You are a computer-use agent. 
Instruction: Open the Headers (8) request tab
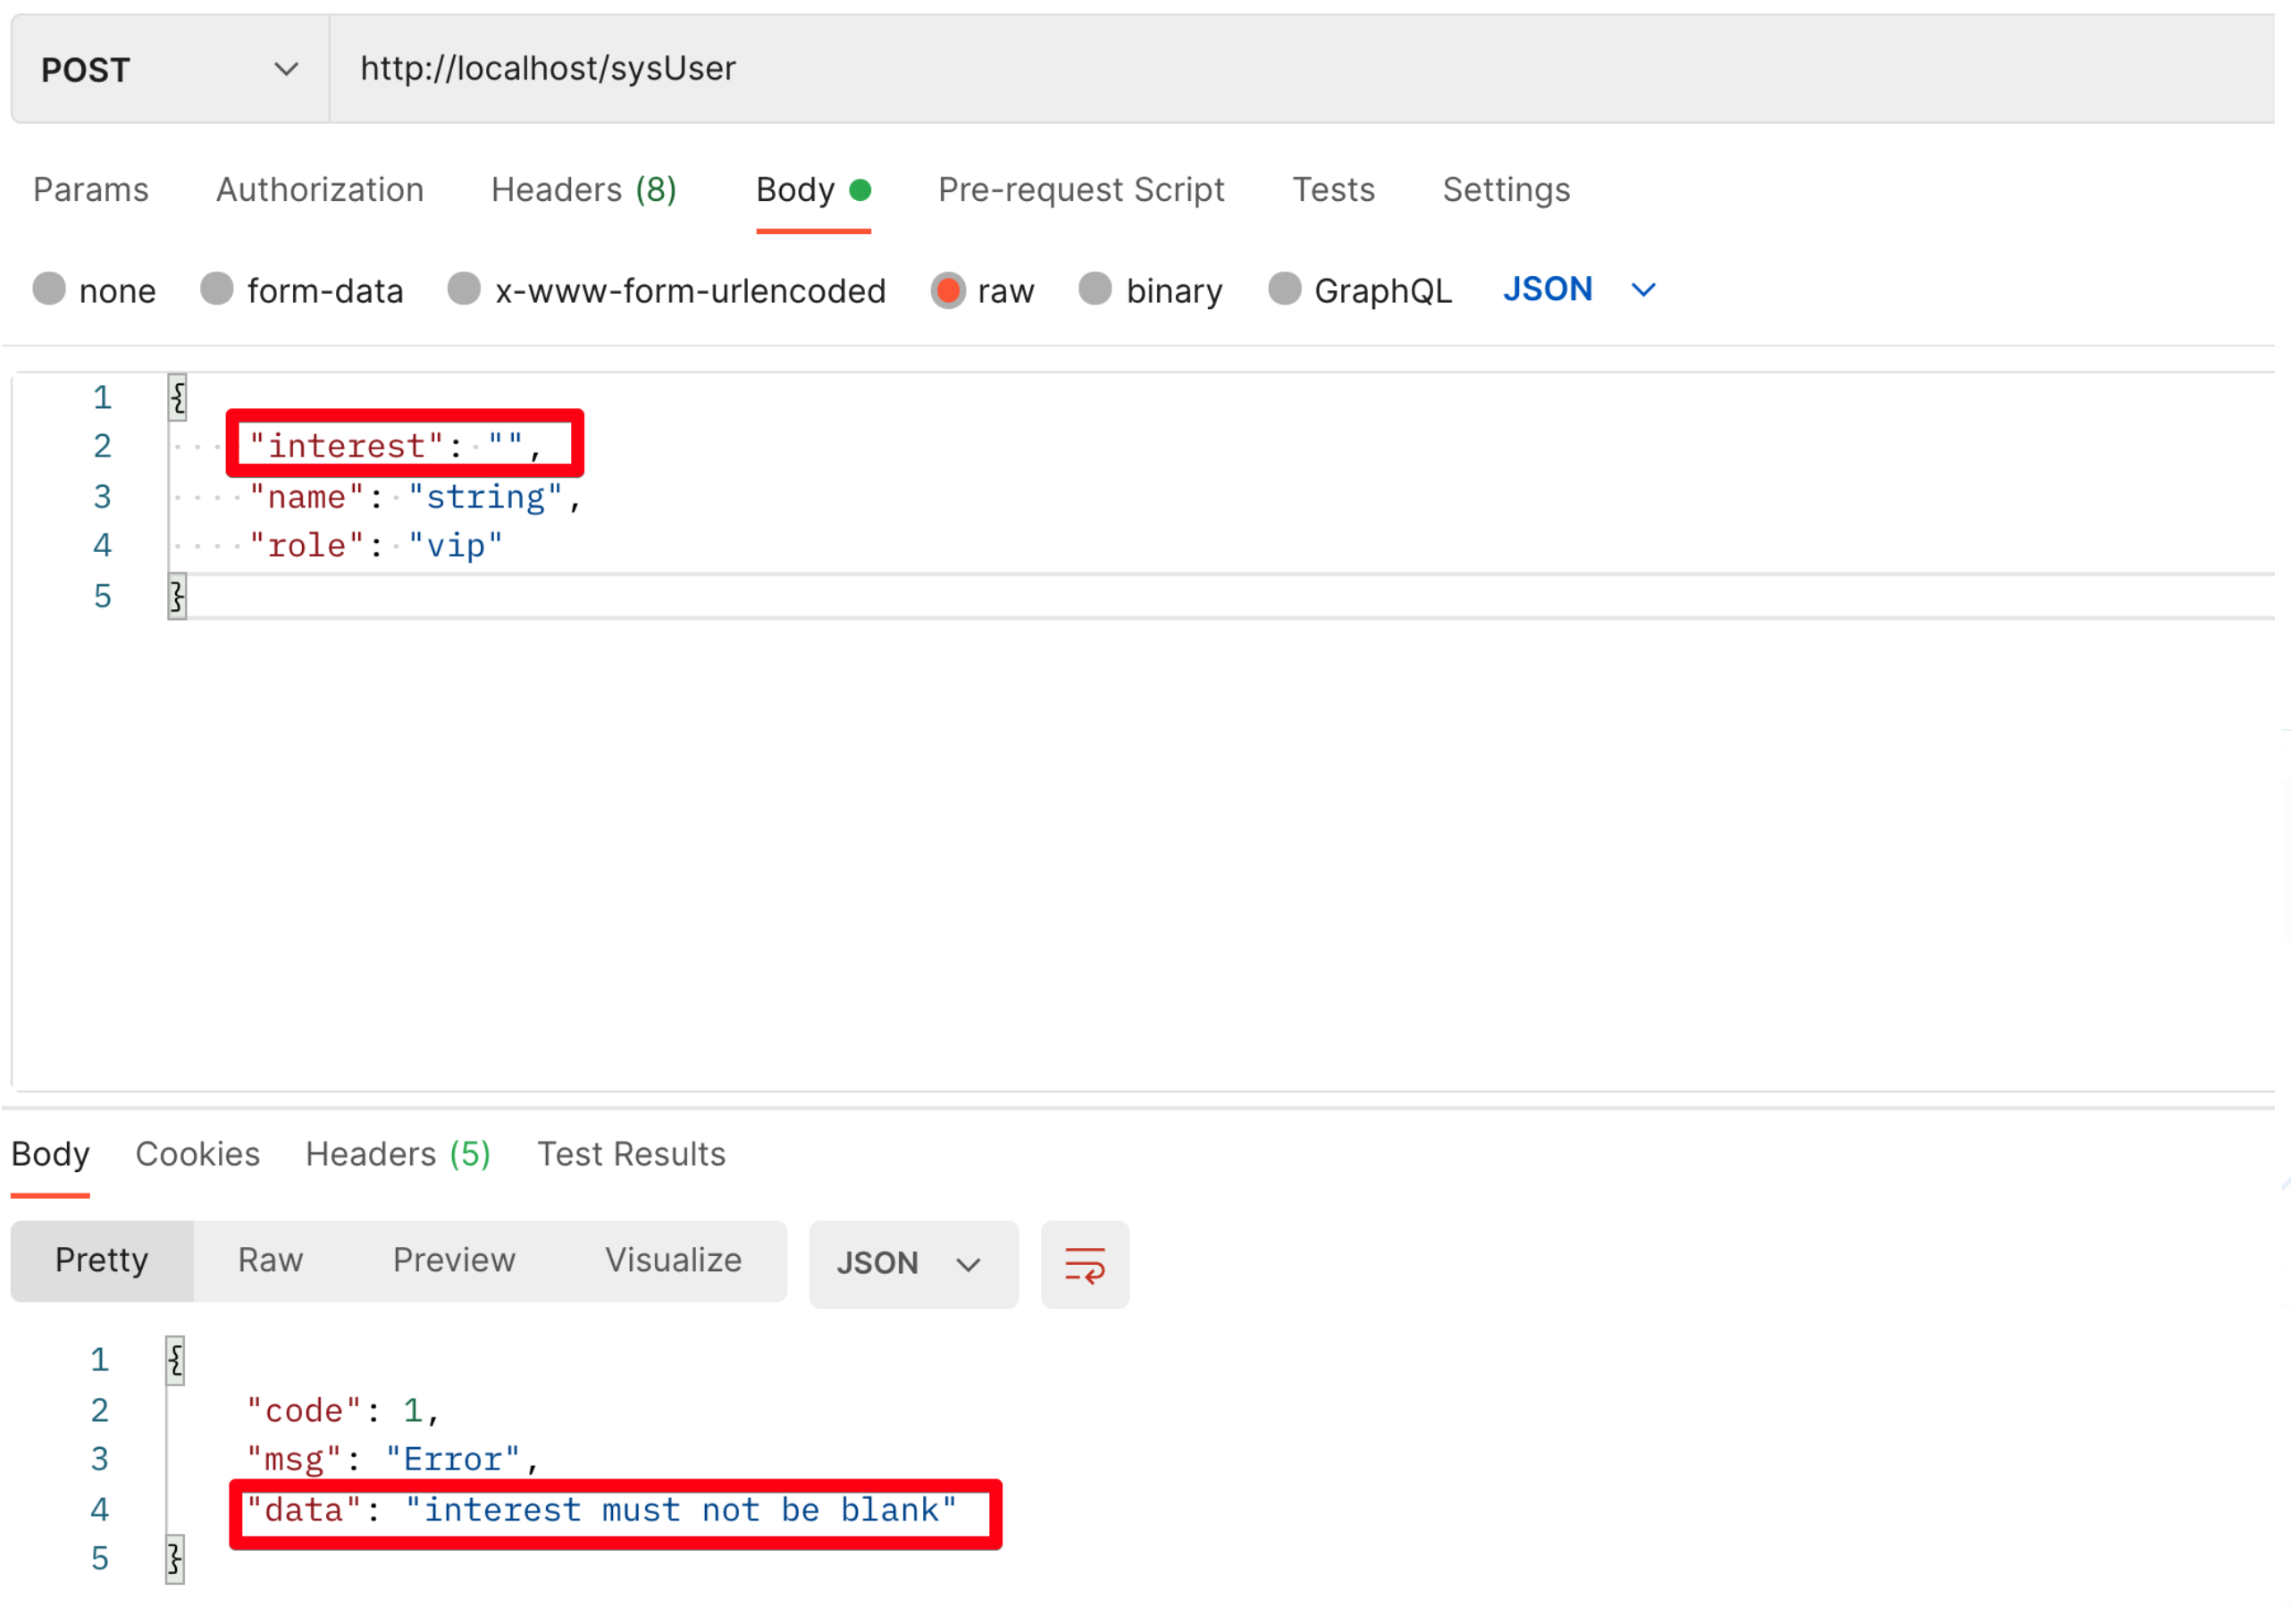pyautogui.click(x=583, y=190)
